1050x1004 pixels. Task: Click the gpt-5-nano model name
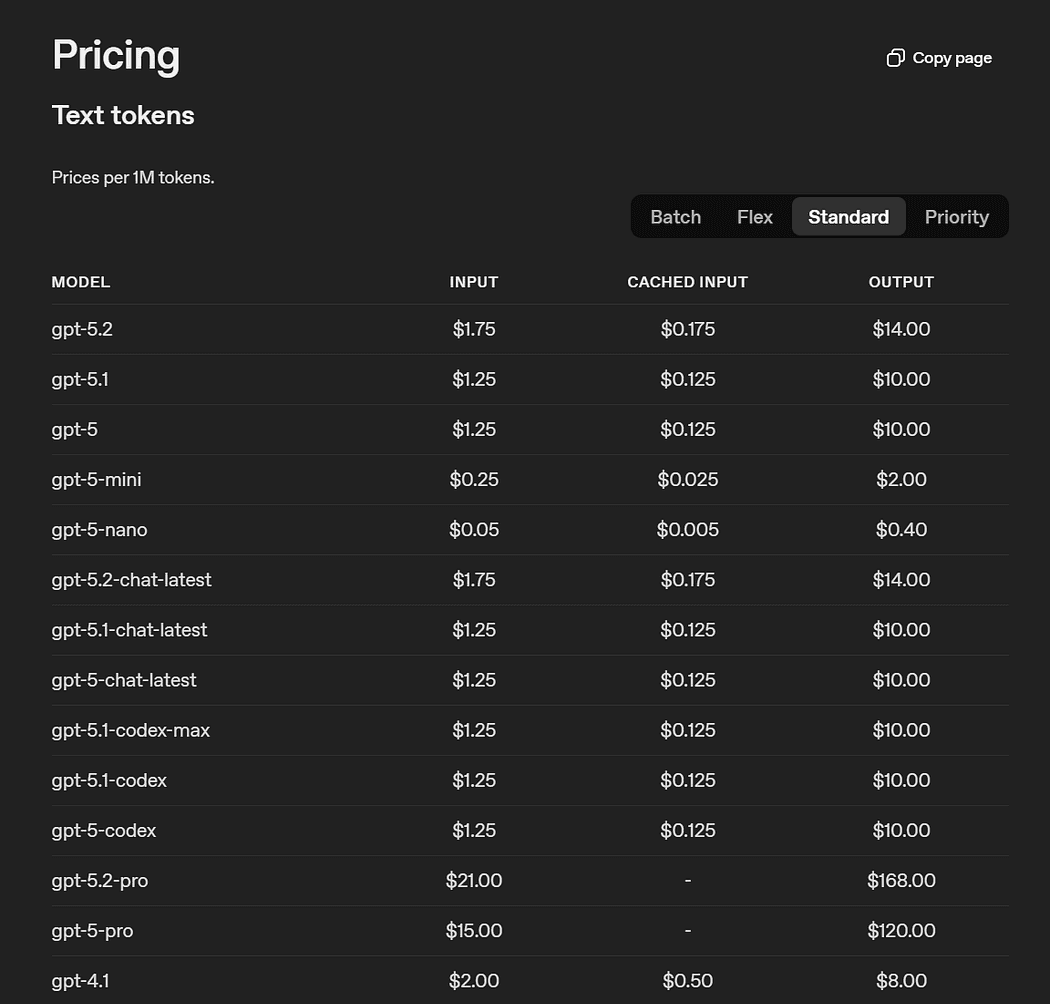pos(99,530)
